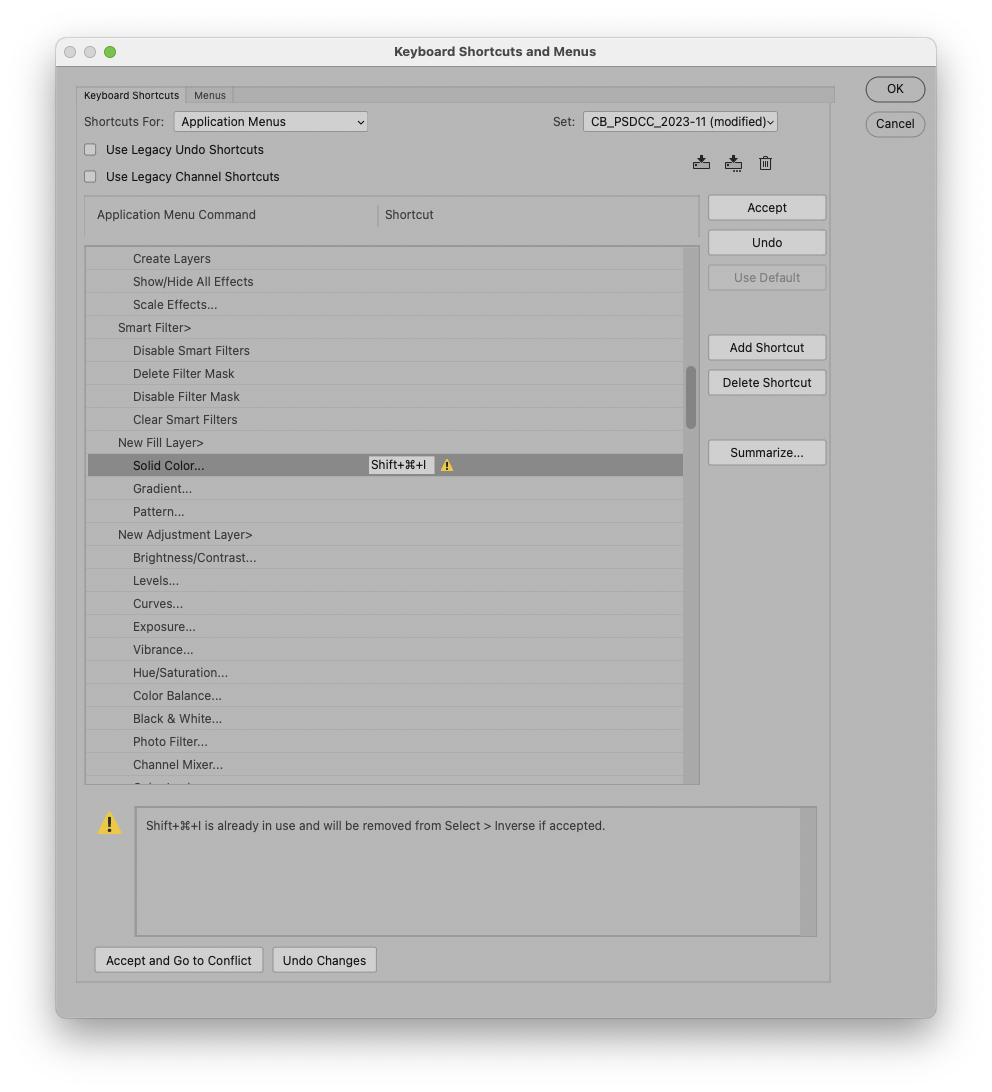This screenshot has height=1092, width=992.
Task: Select the Keyboard Shortcuts tab
Action: 131,95
